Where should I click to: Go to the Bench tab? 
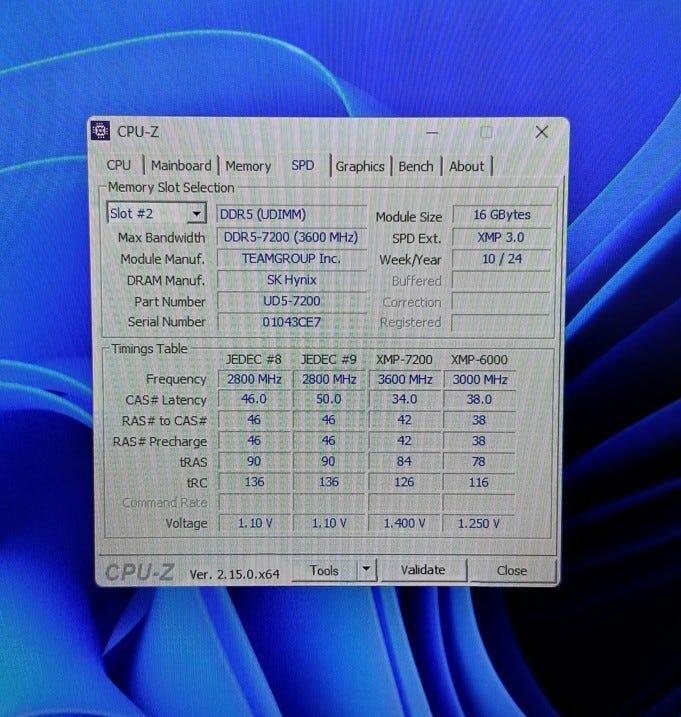click(416, 166)
